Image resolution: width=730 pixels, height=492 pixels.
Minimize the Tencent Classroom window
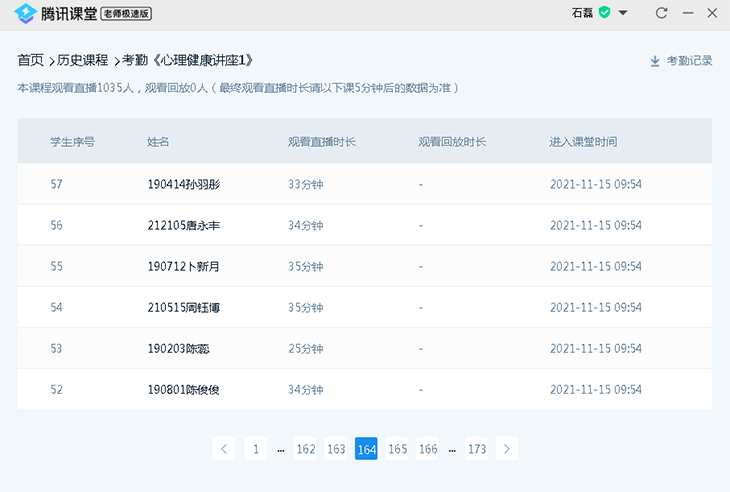688,13
